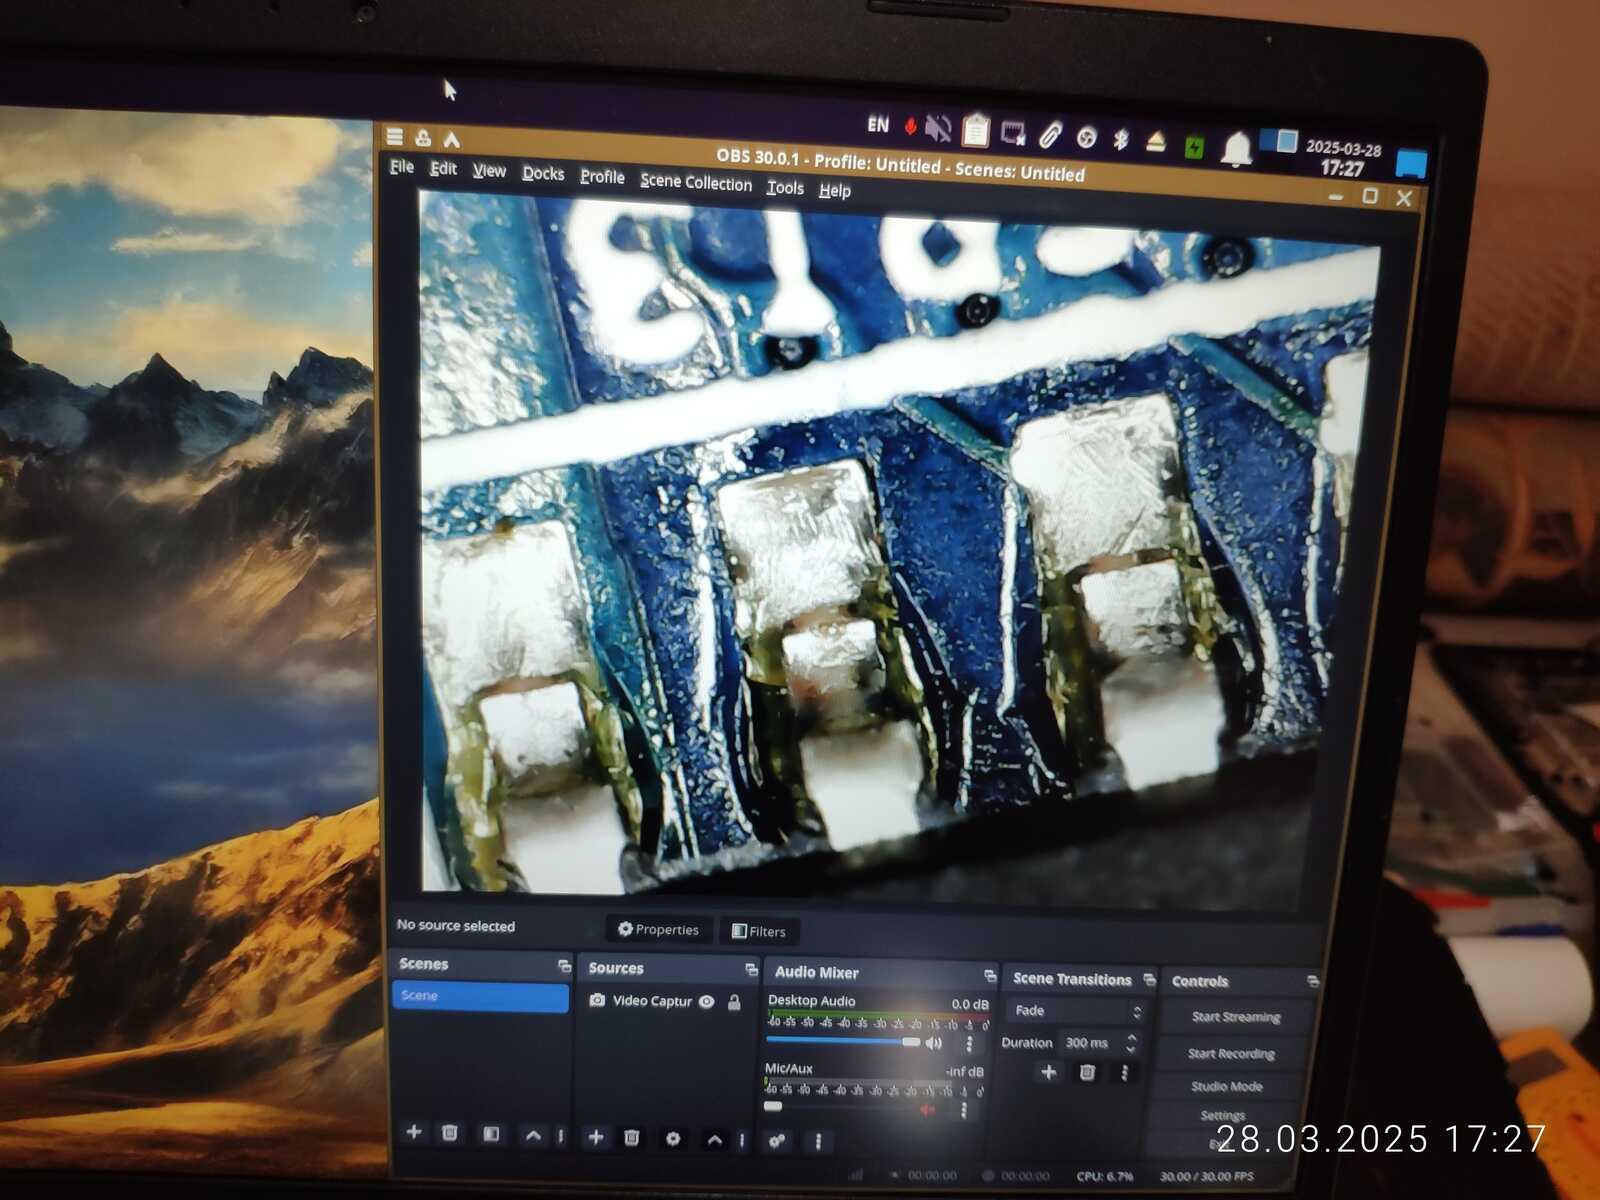Toggle the muted volume icon in system tray

coord(938,128)
